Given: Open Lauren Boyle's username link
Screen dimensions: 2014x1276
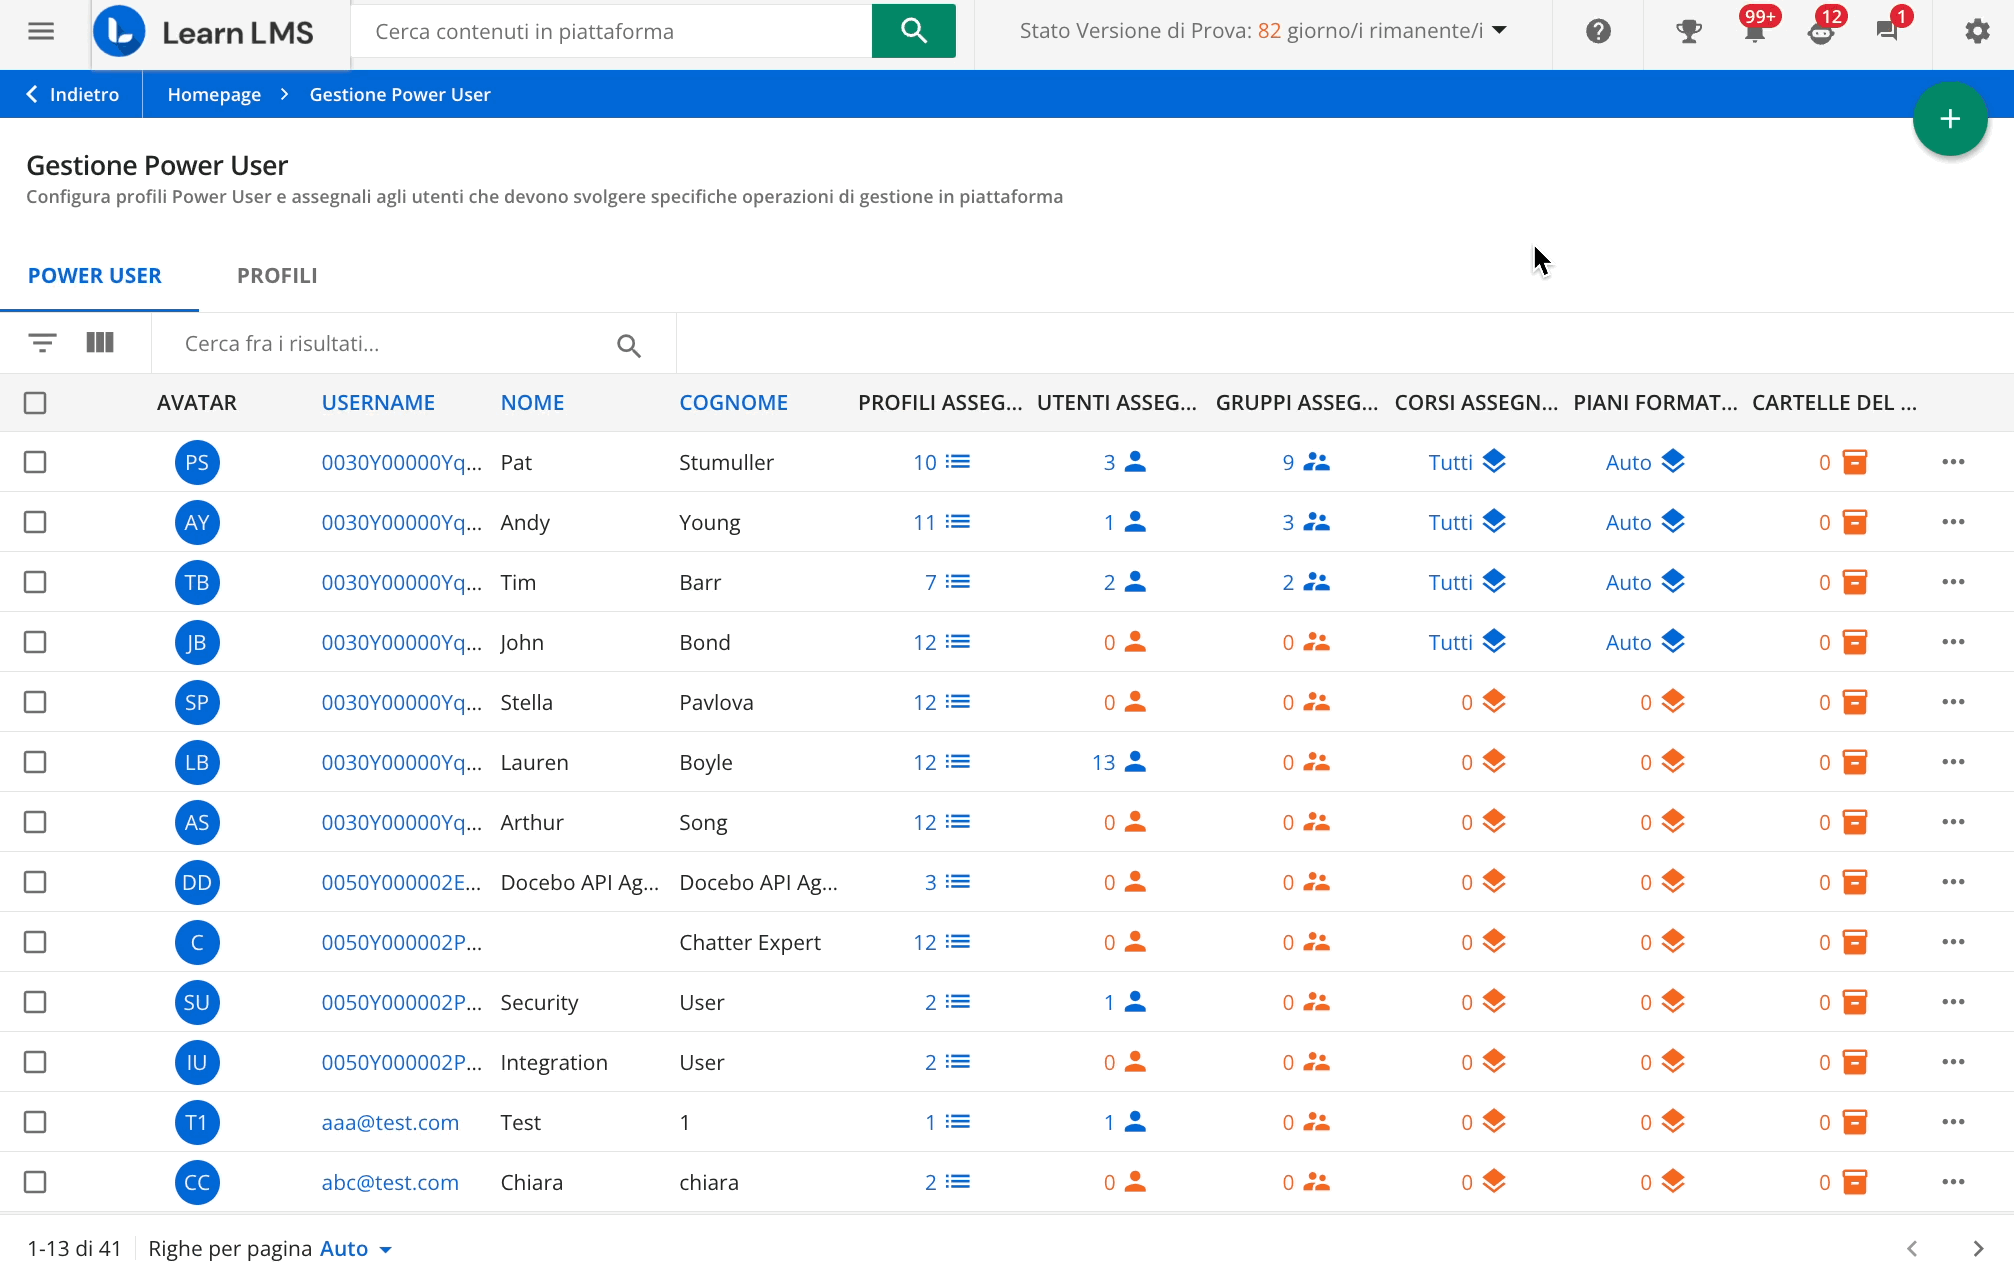Looking at the screenshot, I should point(401,762).
